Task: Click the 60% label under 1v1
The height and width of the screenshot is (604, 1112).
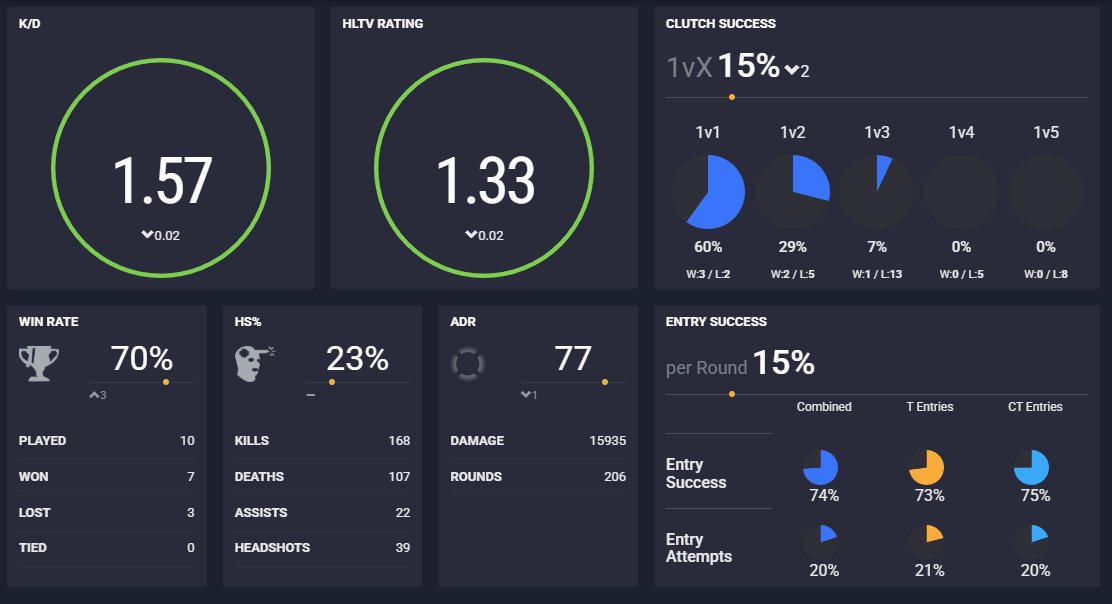Action: [x=708, y=247]
